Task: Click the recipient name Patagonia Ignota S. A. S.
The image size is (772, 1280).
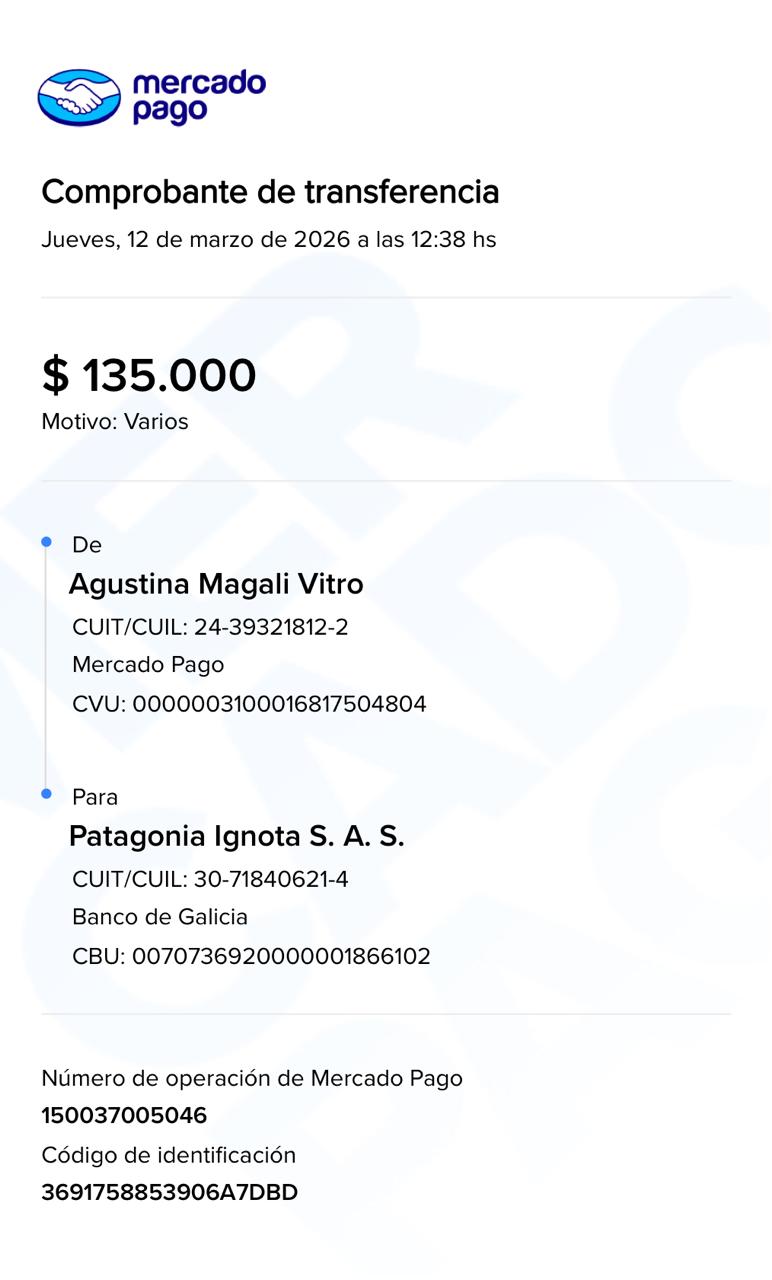Action: point(236,836)
